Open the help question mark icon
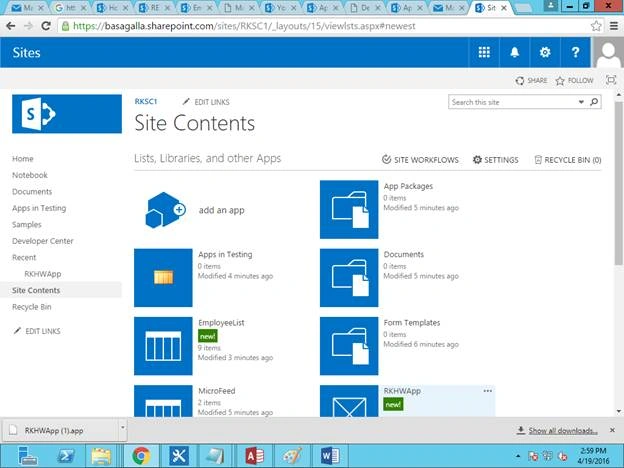This screenshot has width=624, height=468. point(575,52)
